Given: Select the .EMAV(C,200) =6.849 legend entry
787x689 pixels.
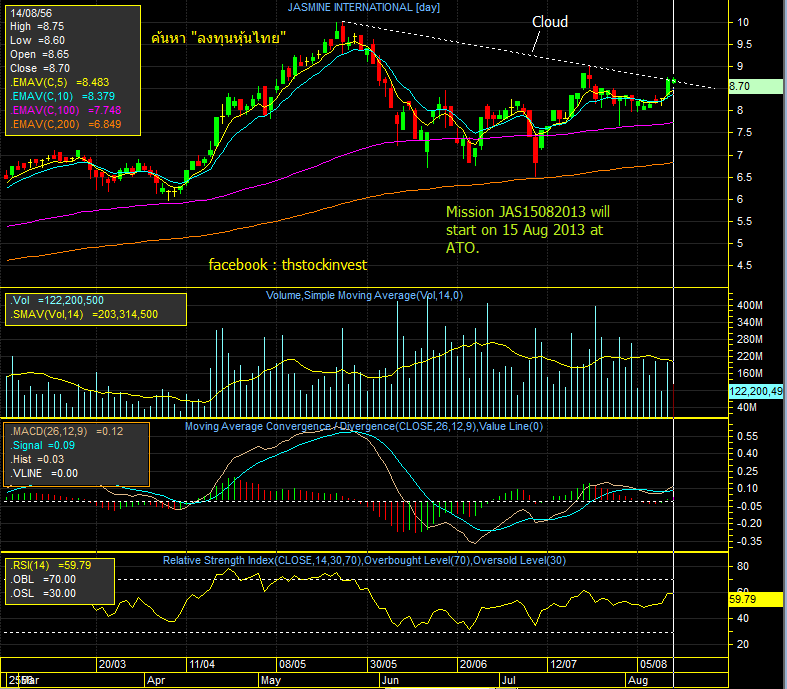Looking at the screenshot, I should pos(66,124).
